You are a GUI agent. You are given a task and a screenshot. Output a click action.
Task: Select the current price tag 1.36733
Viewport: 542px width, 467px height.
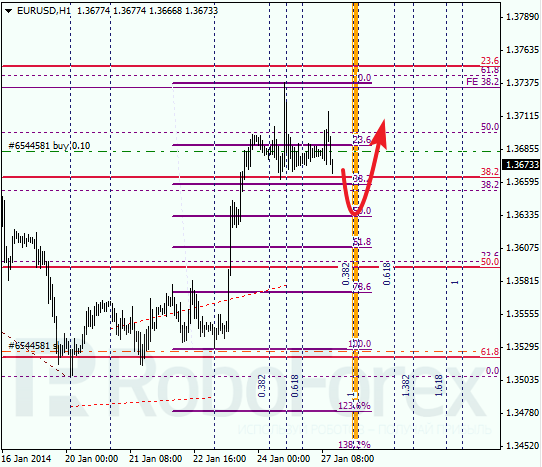tap(522, 165)
